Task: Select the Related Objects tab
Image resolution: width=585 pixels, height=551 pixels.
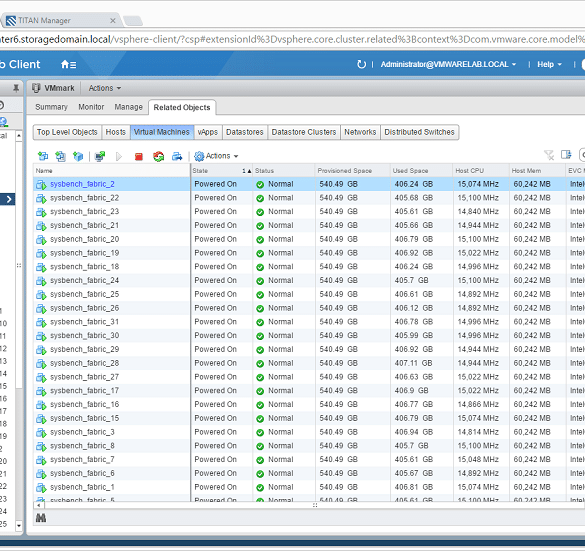Action: point(182,107)
